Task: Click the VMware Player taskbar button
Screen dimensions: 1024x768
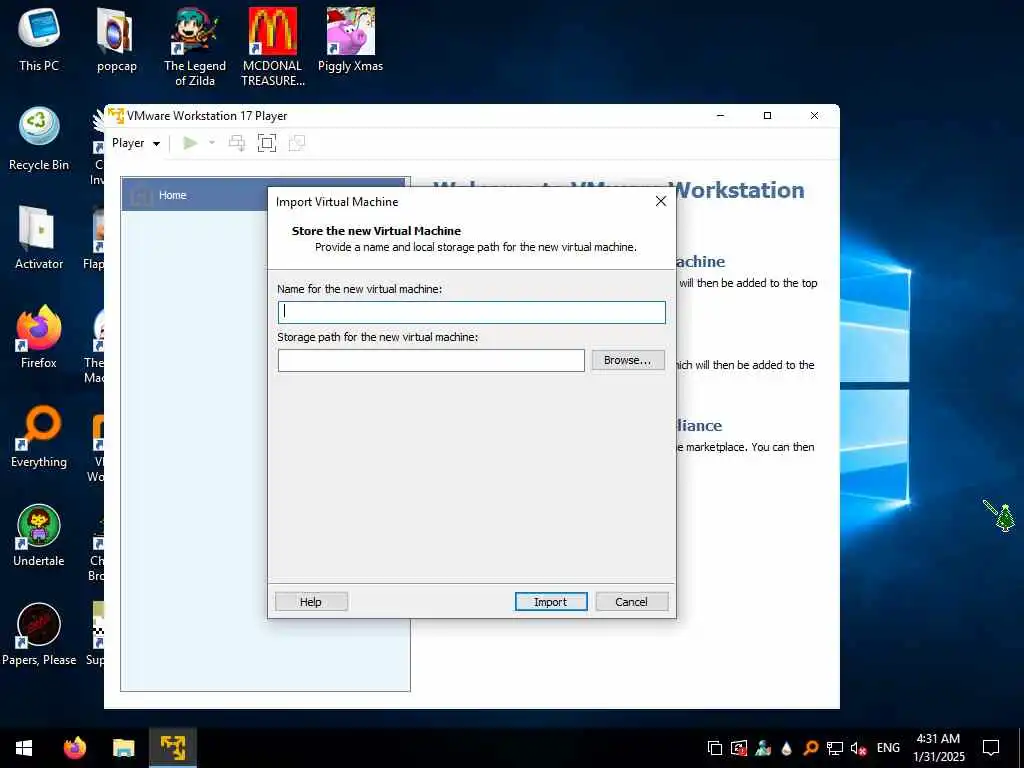Action: point(173,748)
